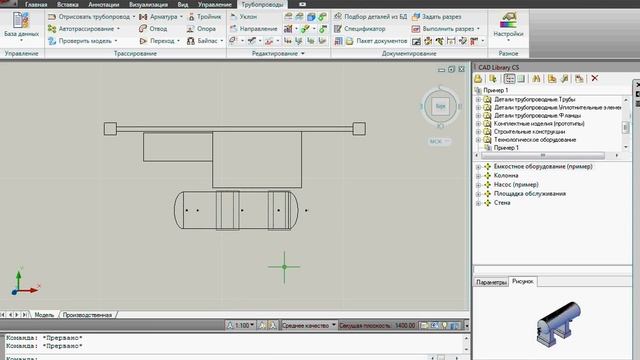Screen dimensions: 640x360
Task: Expand Детали трубопроводные Трубы tree node
Action: pyautogui.click(x=478, y=100)
